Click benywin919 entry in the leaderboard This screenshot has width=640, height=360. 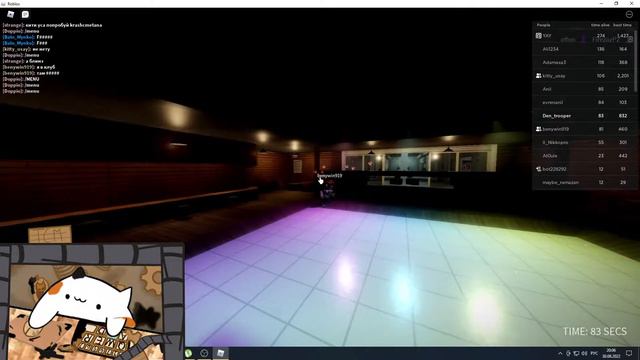click(x=584, y=129)
